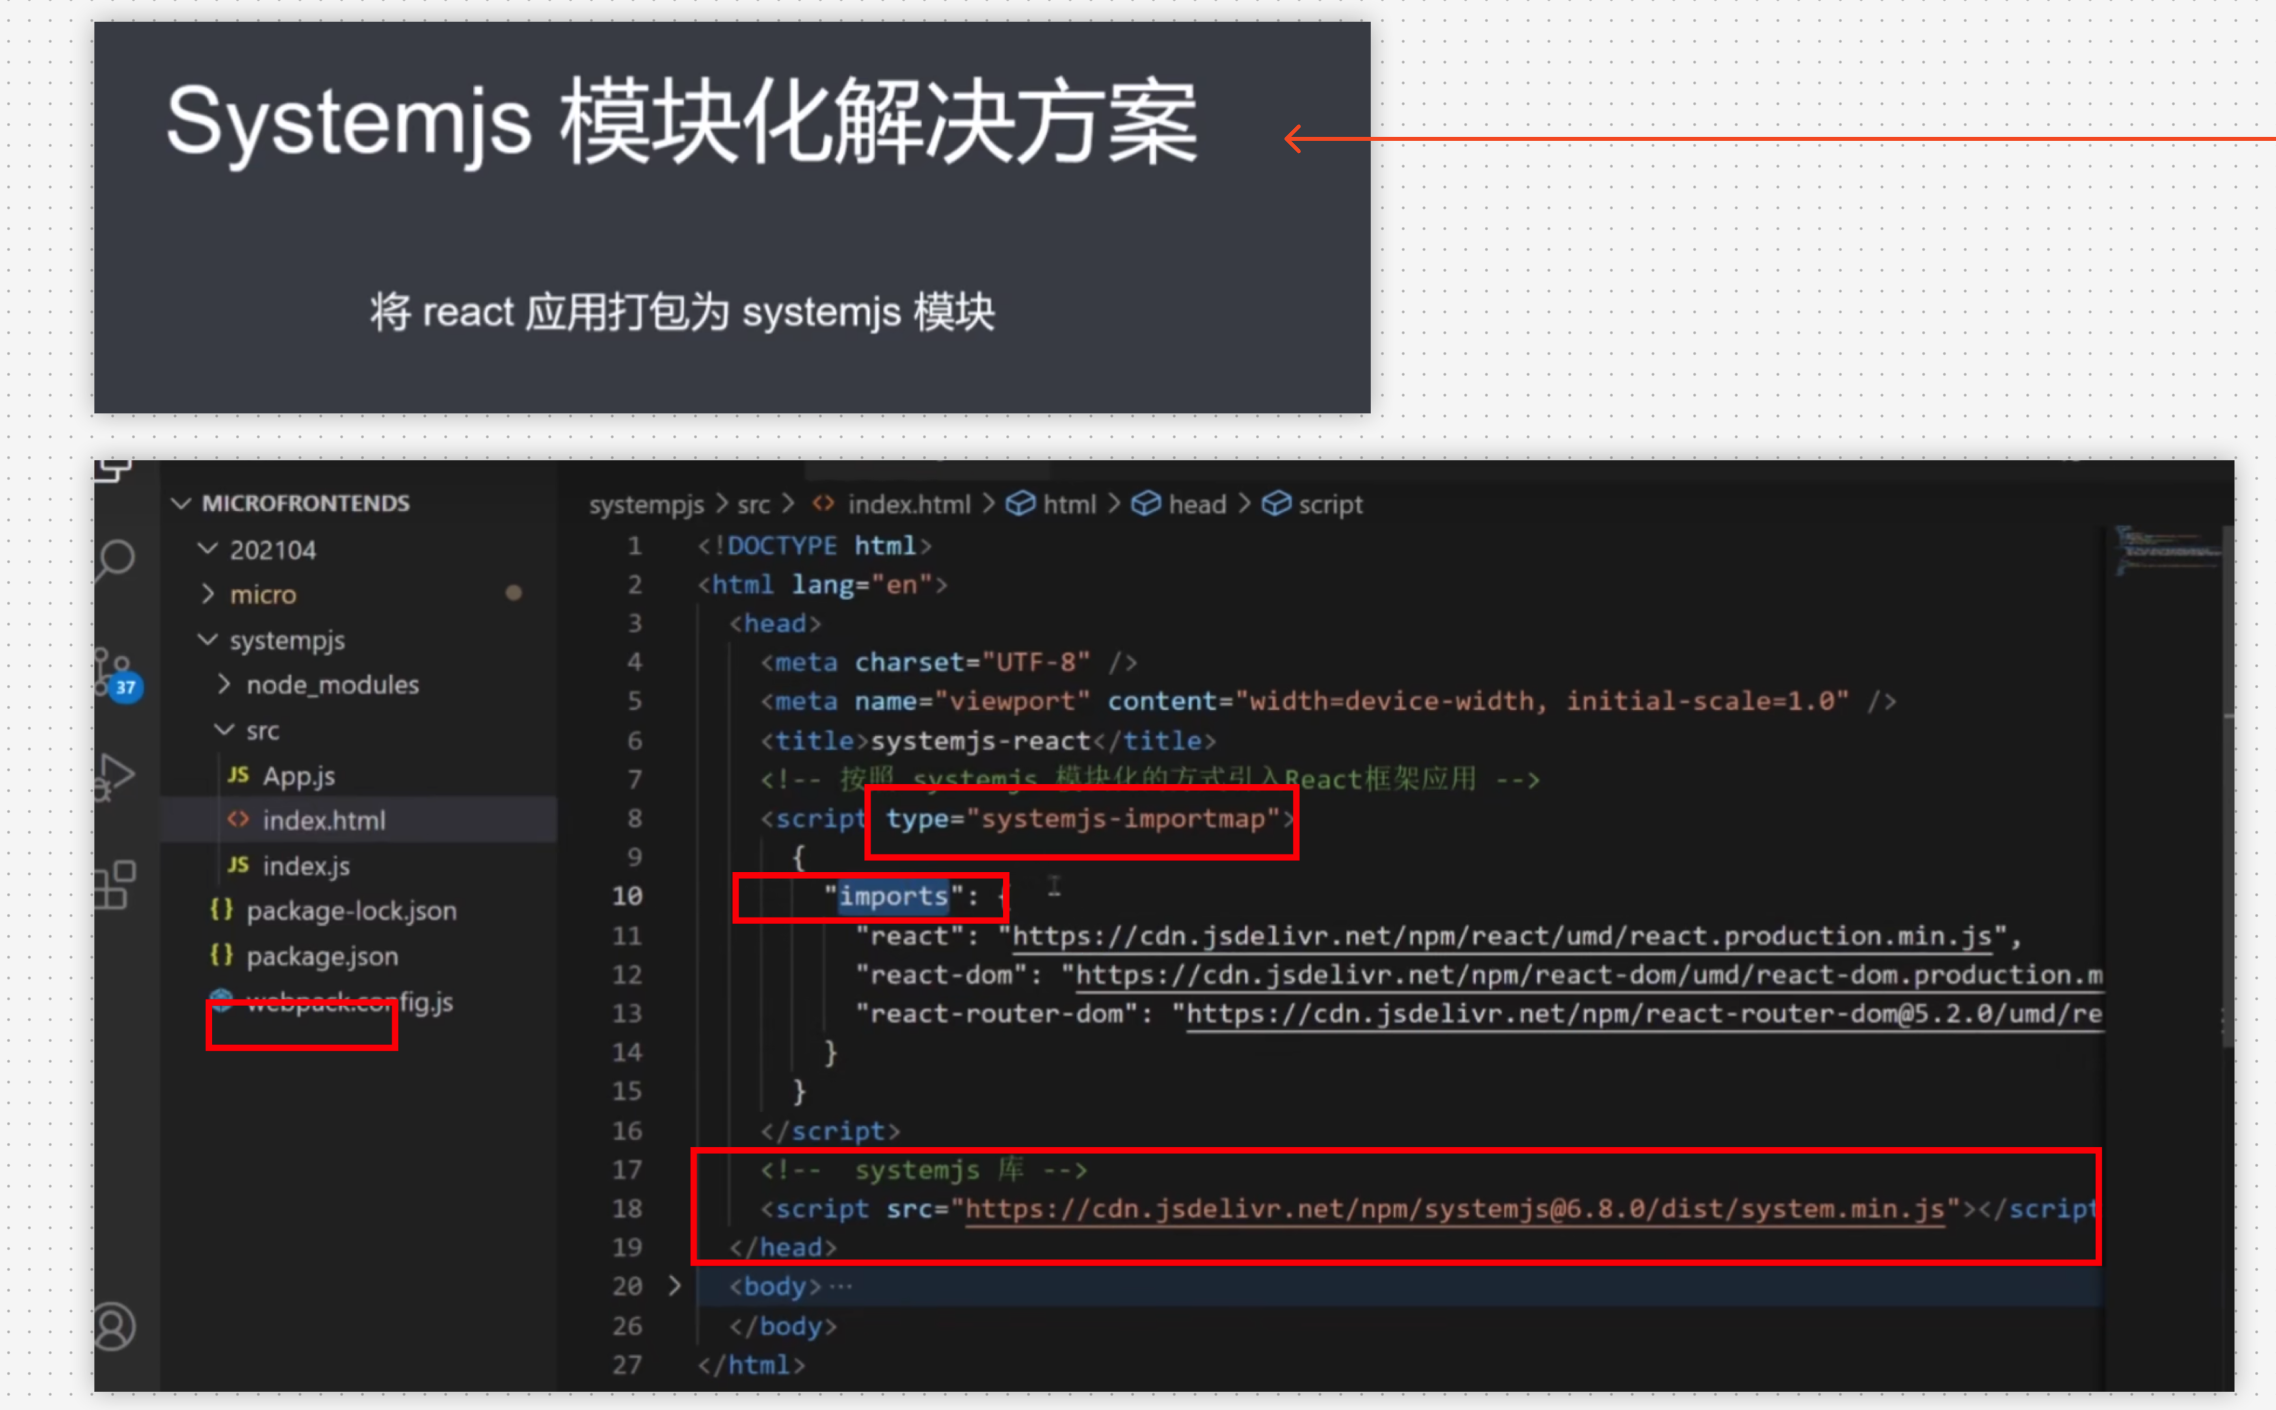
Task: Open the Extensions view icon
Action: pos(116,884)
